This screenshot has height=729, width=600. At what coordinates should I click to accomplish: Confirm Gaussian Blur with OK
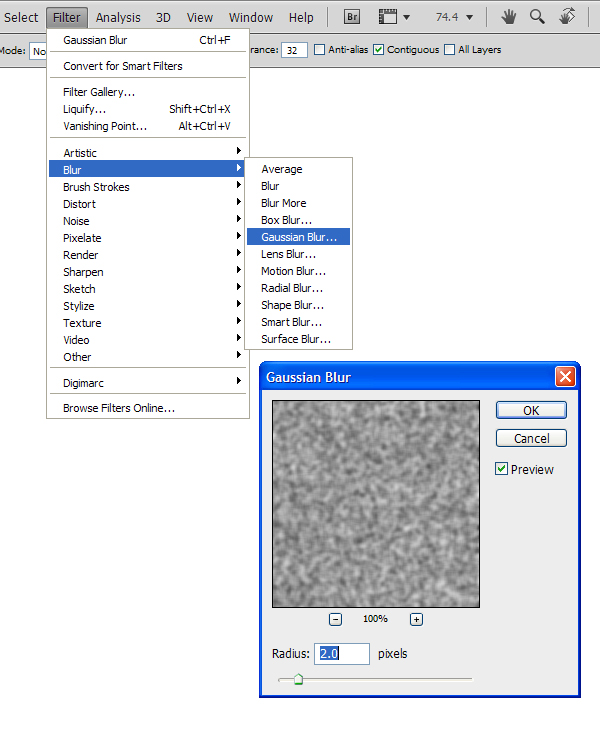pyautogui.click(x=531, y=410)
